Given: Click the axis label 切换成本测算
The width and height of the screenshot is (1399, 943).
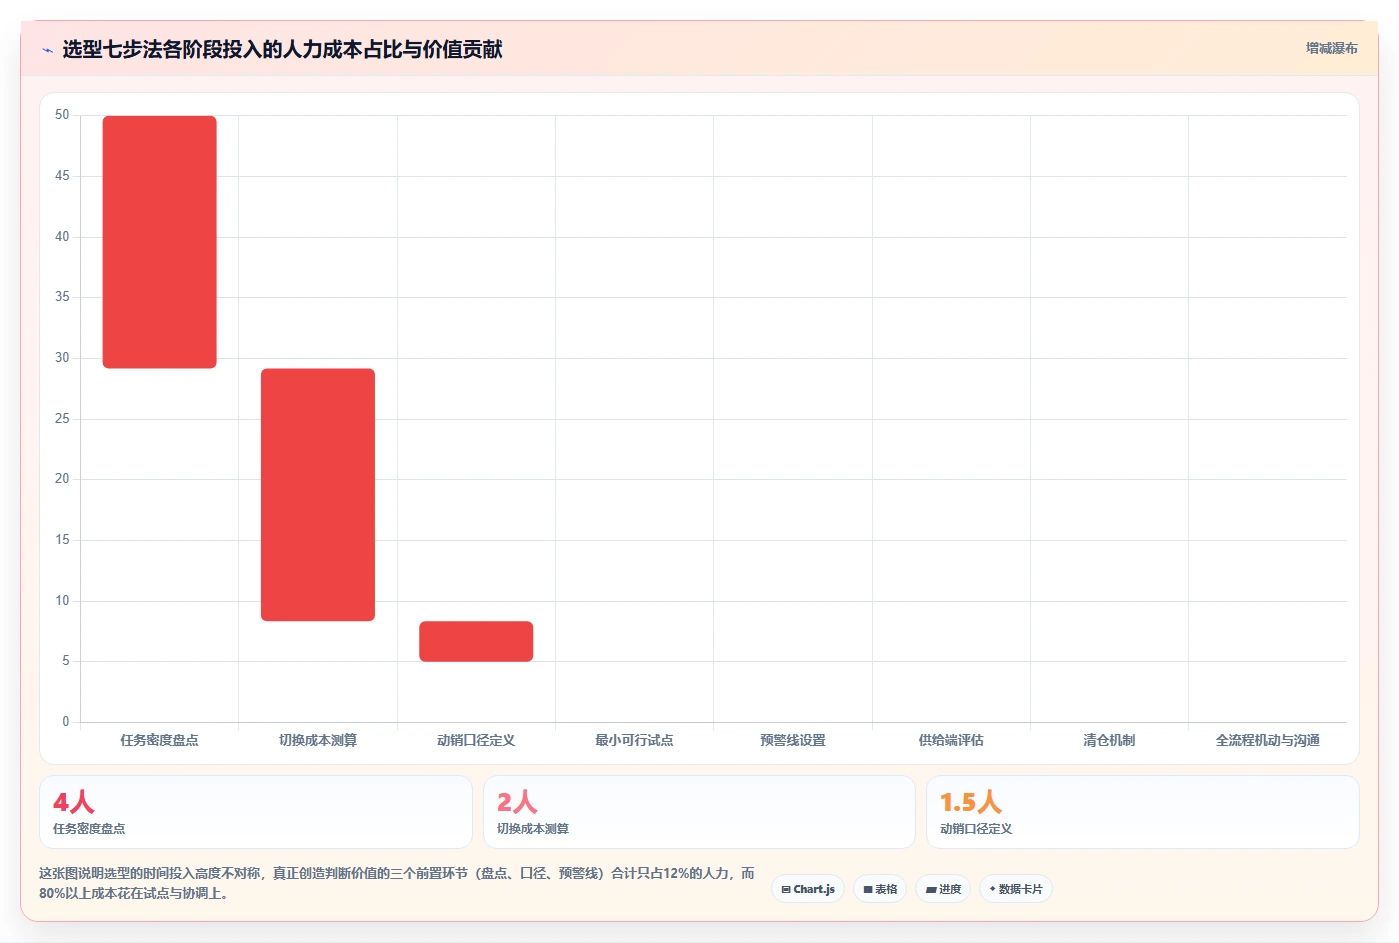Looking at the screenshot, I should [x=318, y=740].
